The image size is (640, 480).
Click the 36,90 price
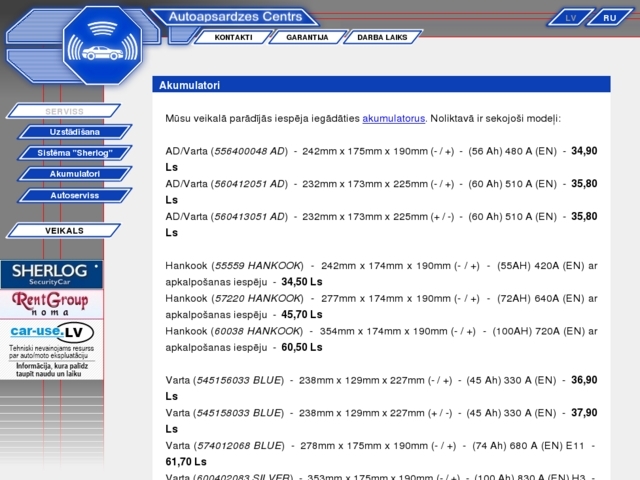point(584,380)
